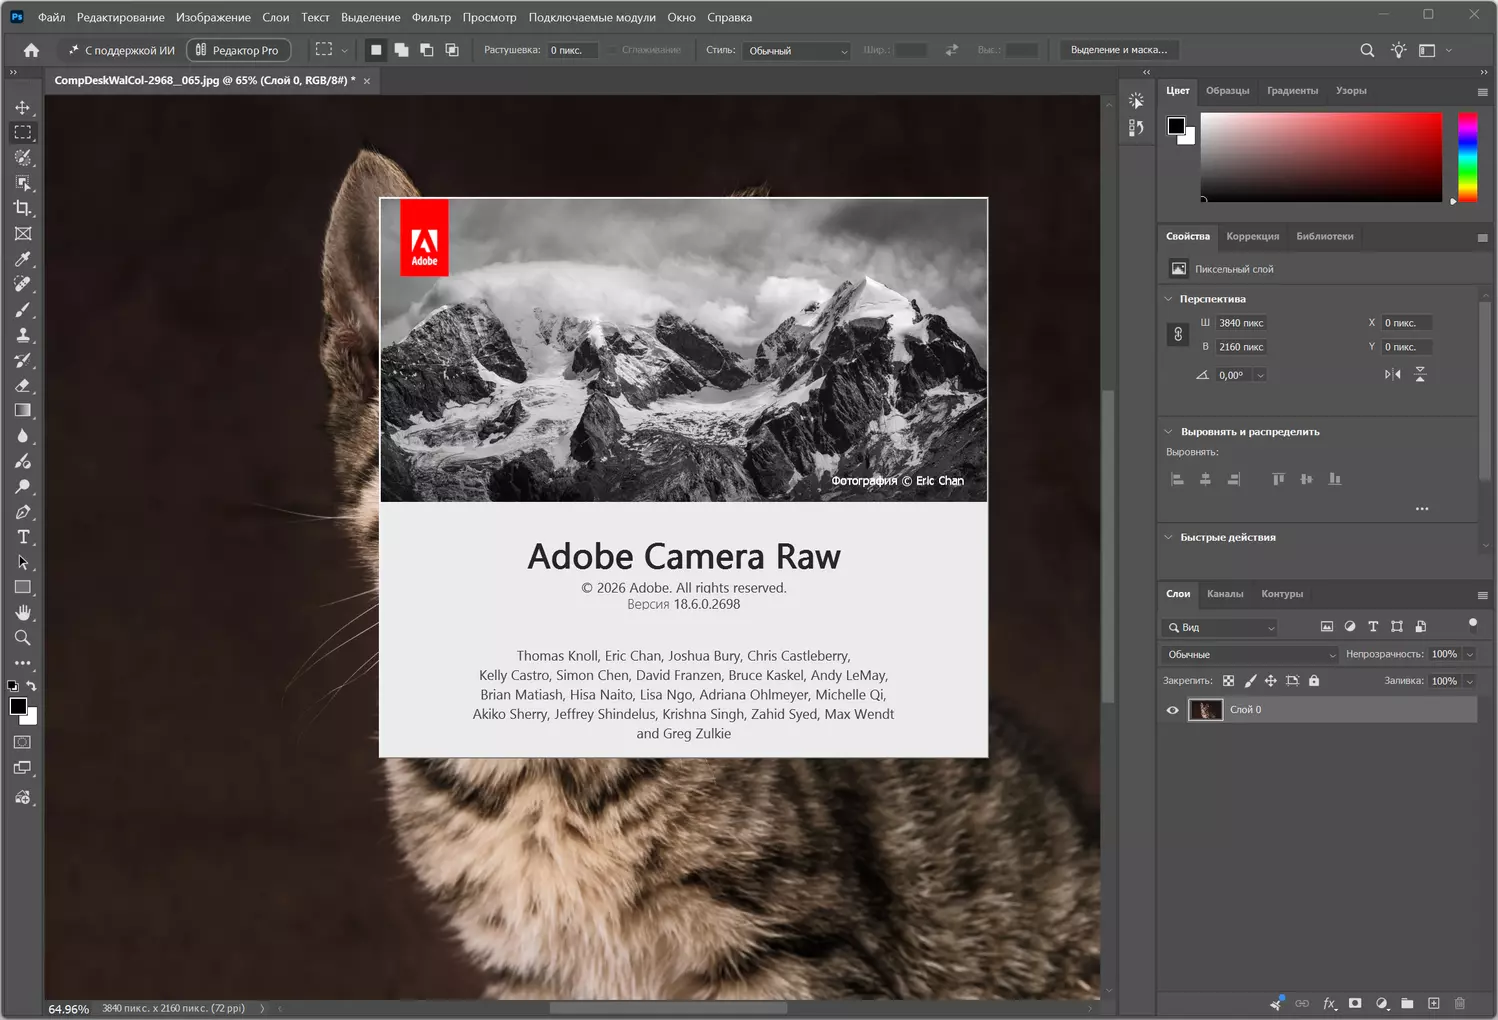Click the foreground color swatch in Цвет panel

tap(1176, 126)
